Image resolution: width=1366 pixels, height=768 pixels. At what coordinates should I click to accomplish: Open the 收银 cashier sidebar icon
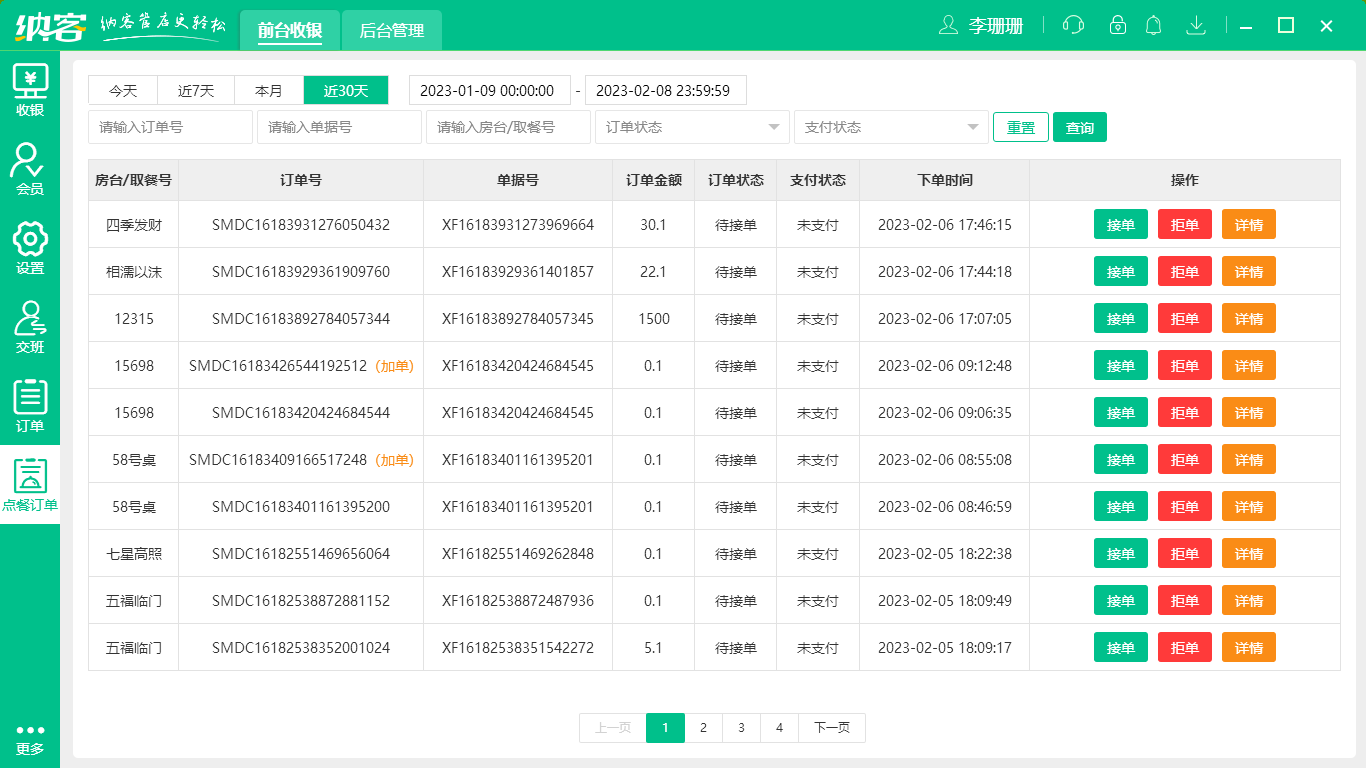[30, 90]
